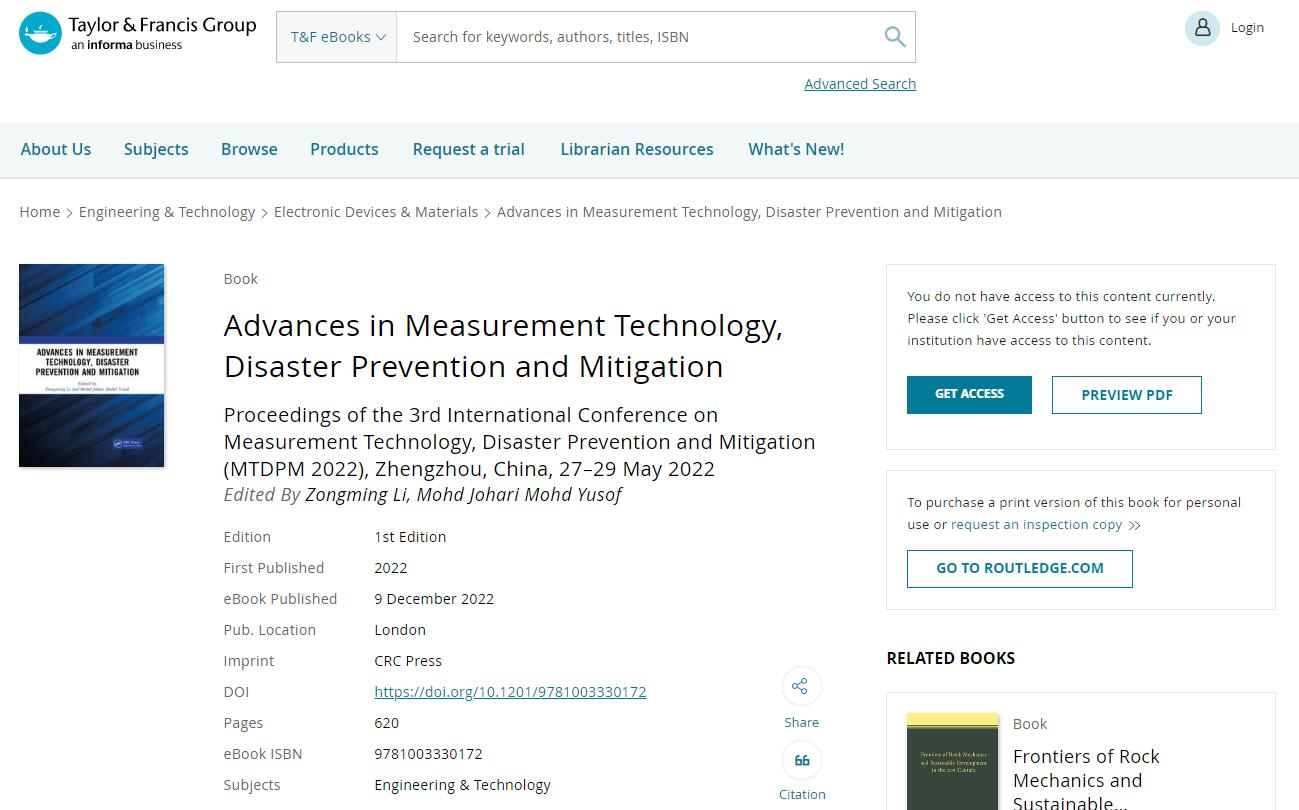Click the PREVIEW PDF button
This screenshot has height=810, width=1299.
tap(1127, 395)
